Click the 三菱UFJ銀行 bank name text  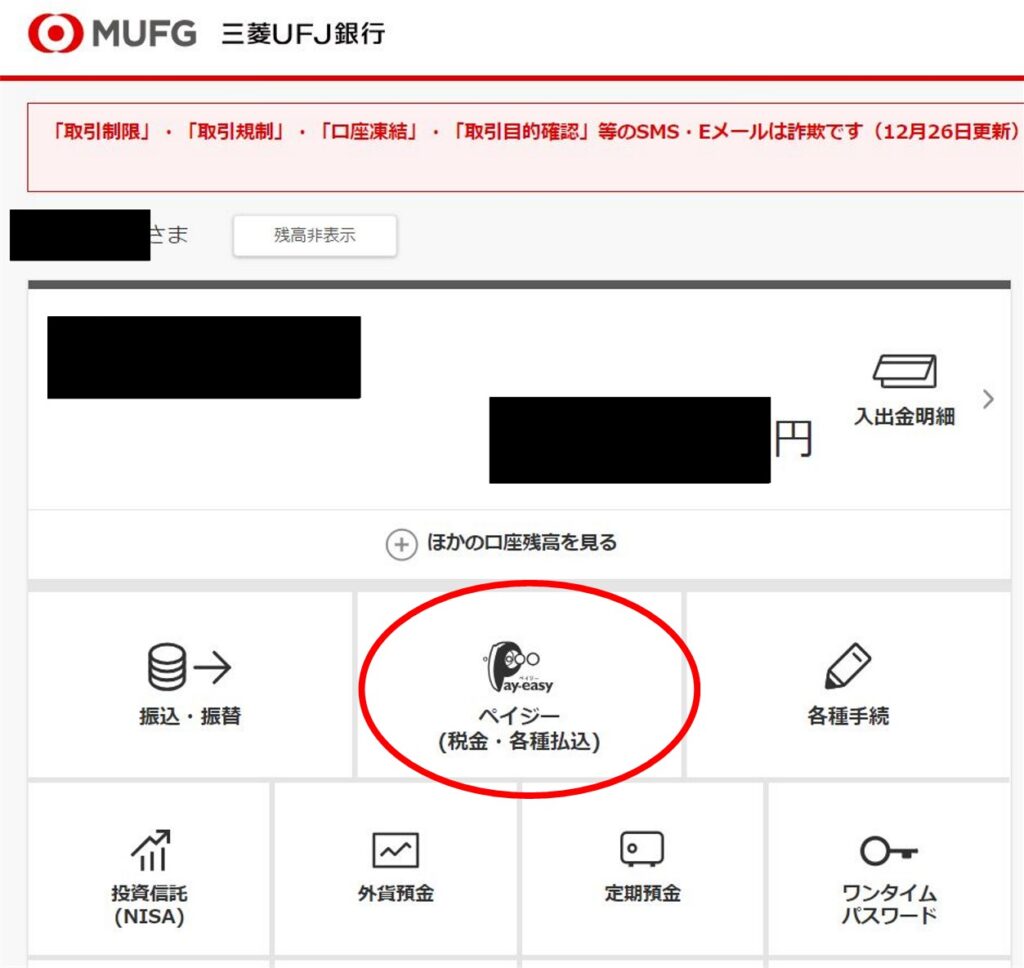click(304, 34)
